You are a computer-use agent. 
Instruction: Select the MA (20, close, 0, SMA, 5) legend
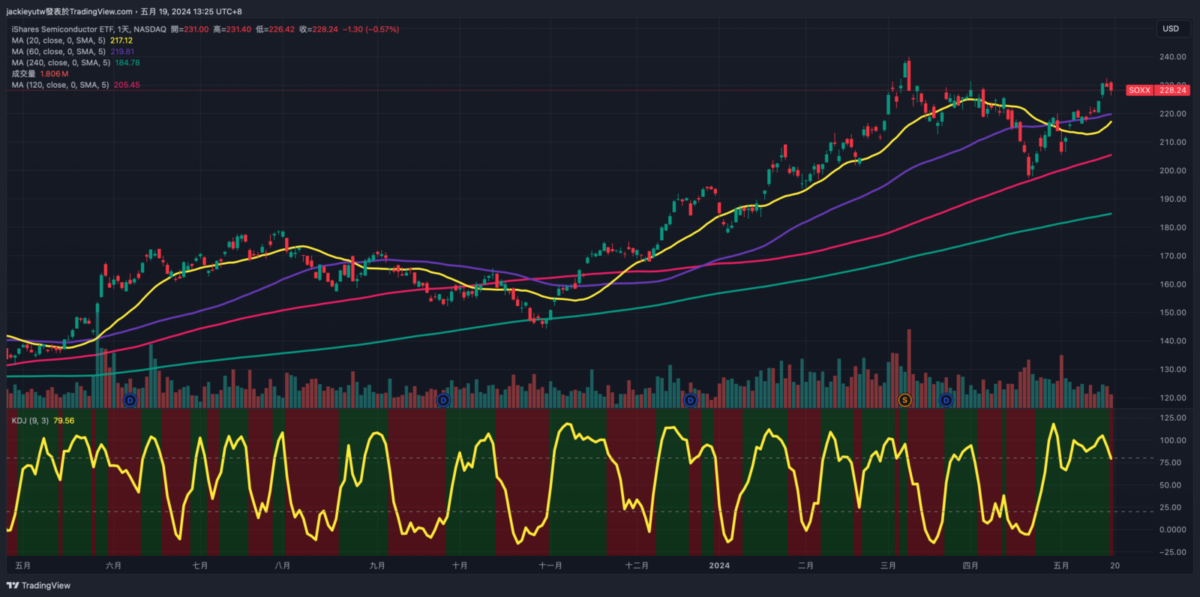point(65,40)
